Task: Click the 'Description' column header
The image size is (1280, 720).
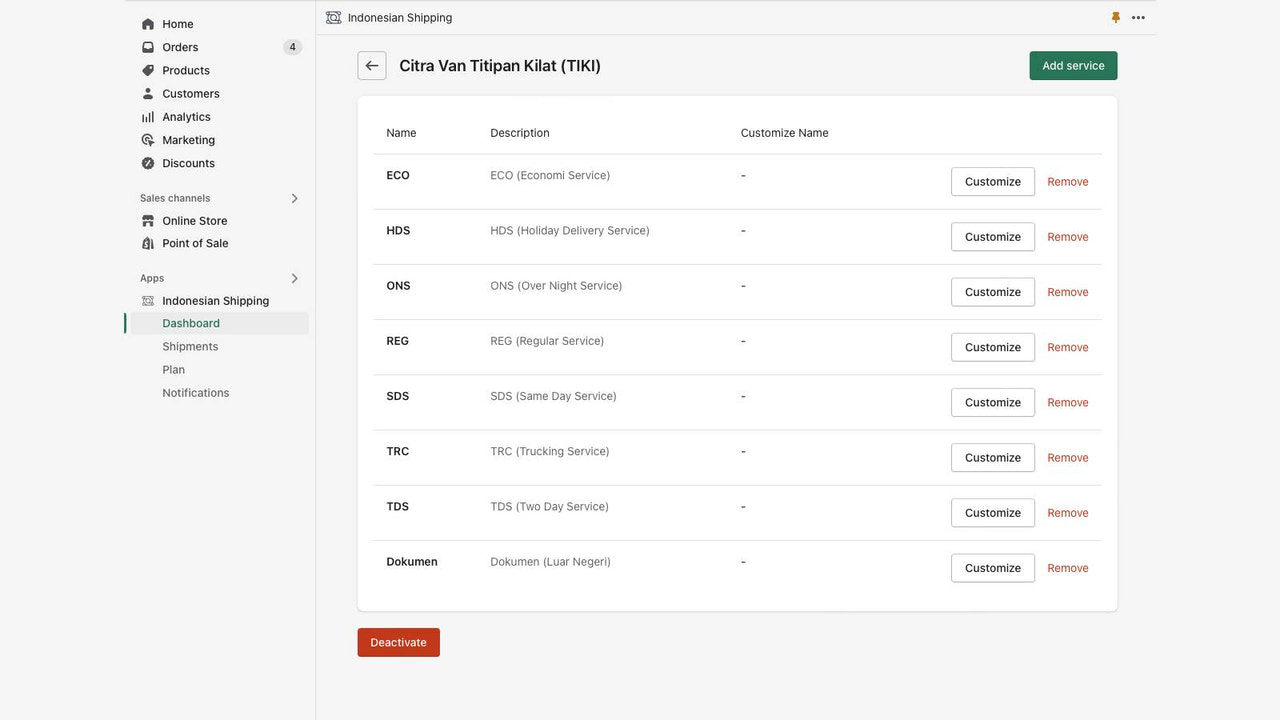Action: pyautogui.click(x=520, y=133)
